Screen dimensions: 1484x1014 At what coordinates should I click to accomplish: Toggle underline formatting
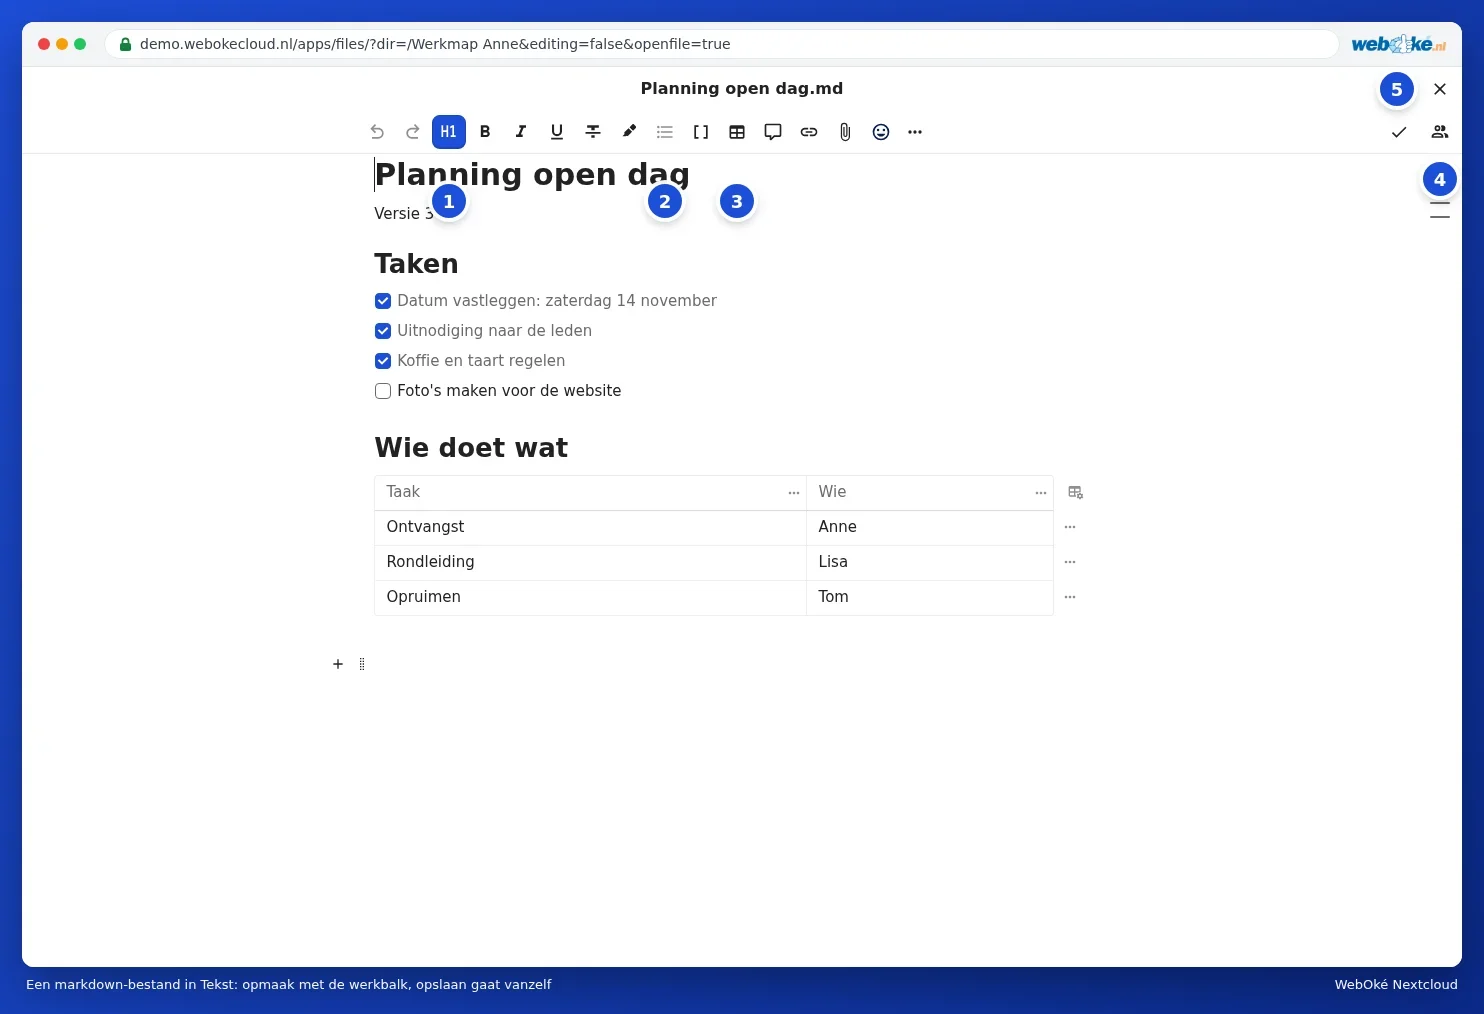click(x=557, y=132)
